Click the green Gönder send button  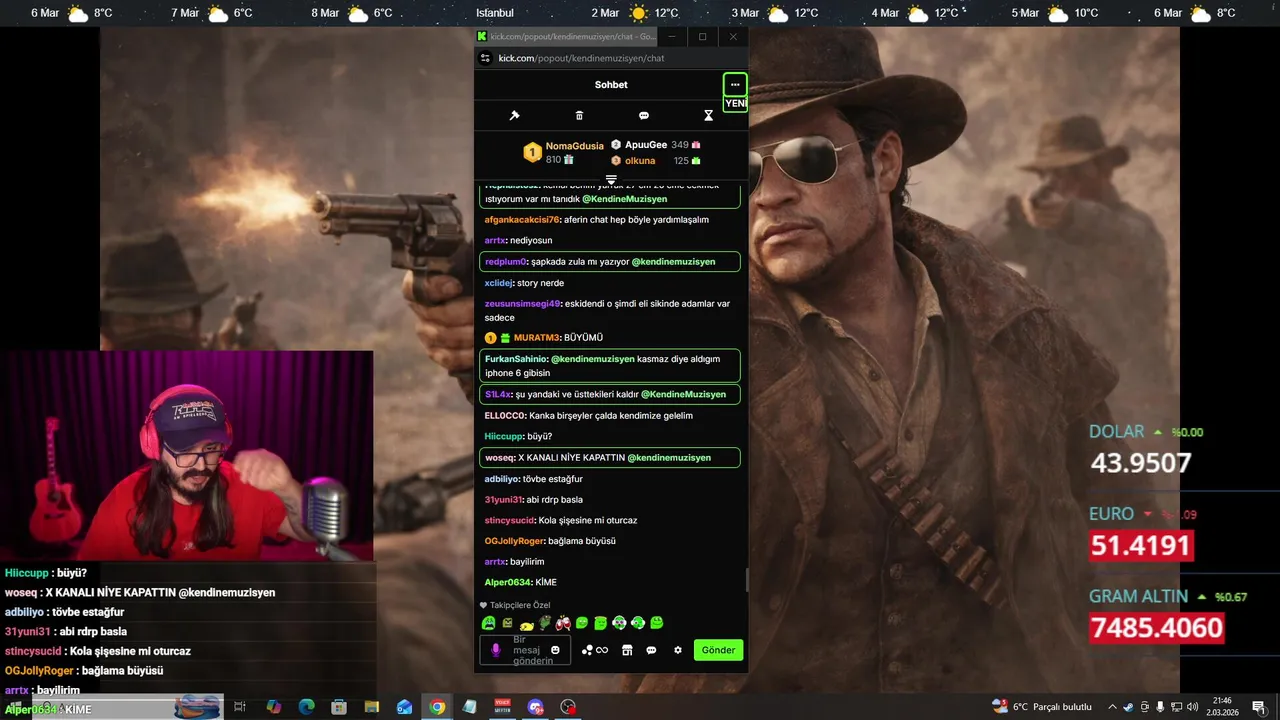718,650
